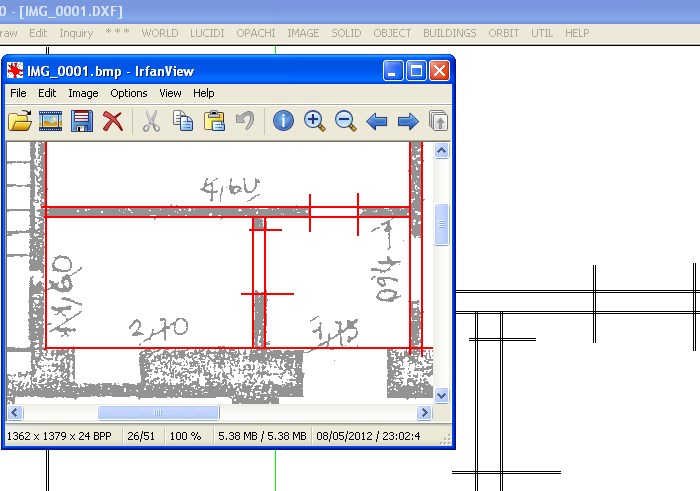The width and height of the screenshot is (700, 491).
Task: Open the IrfanView Edit menu
Action: pyautogui.click(x=47, y=93)
